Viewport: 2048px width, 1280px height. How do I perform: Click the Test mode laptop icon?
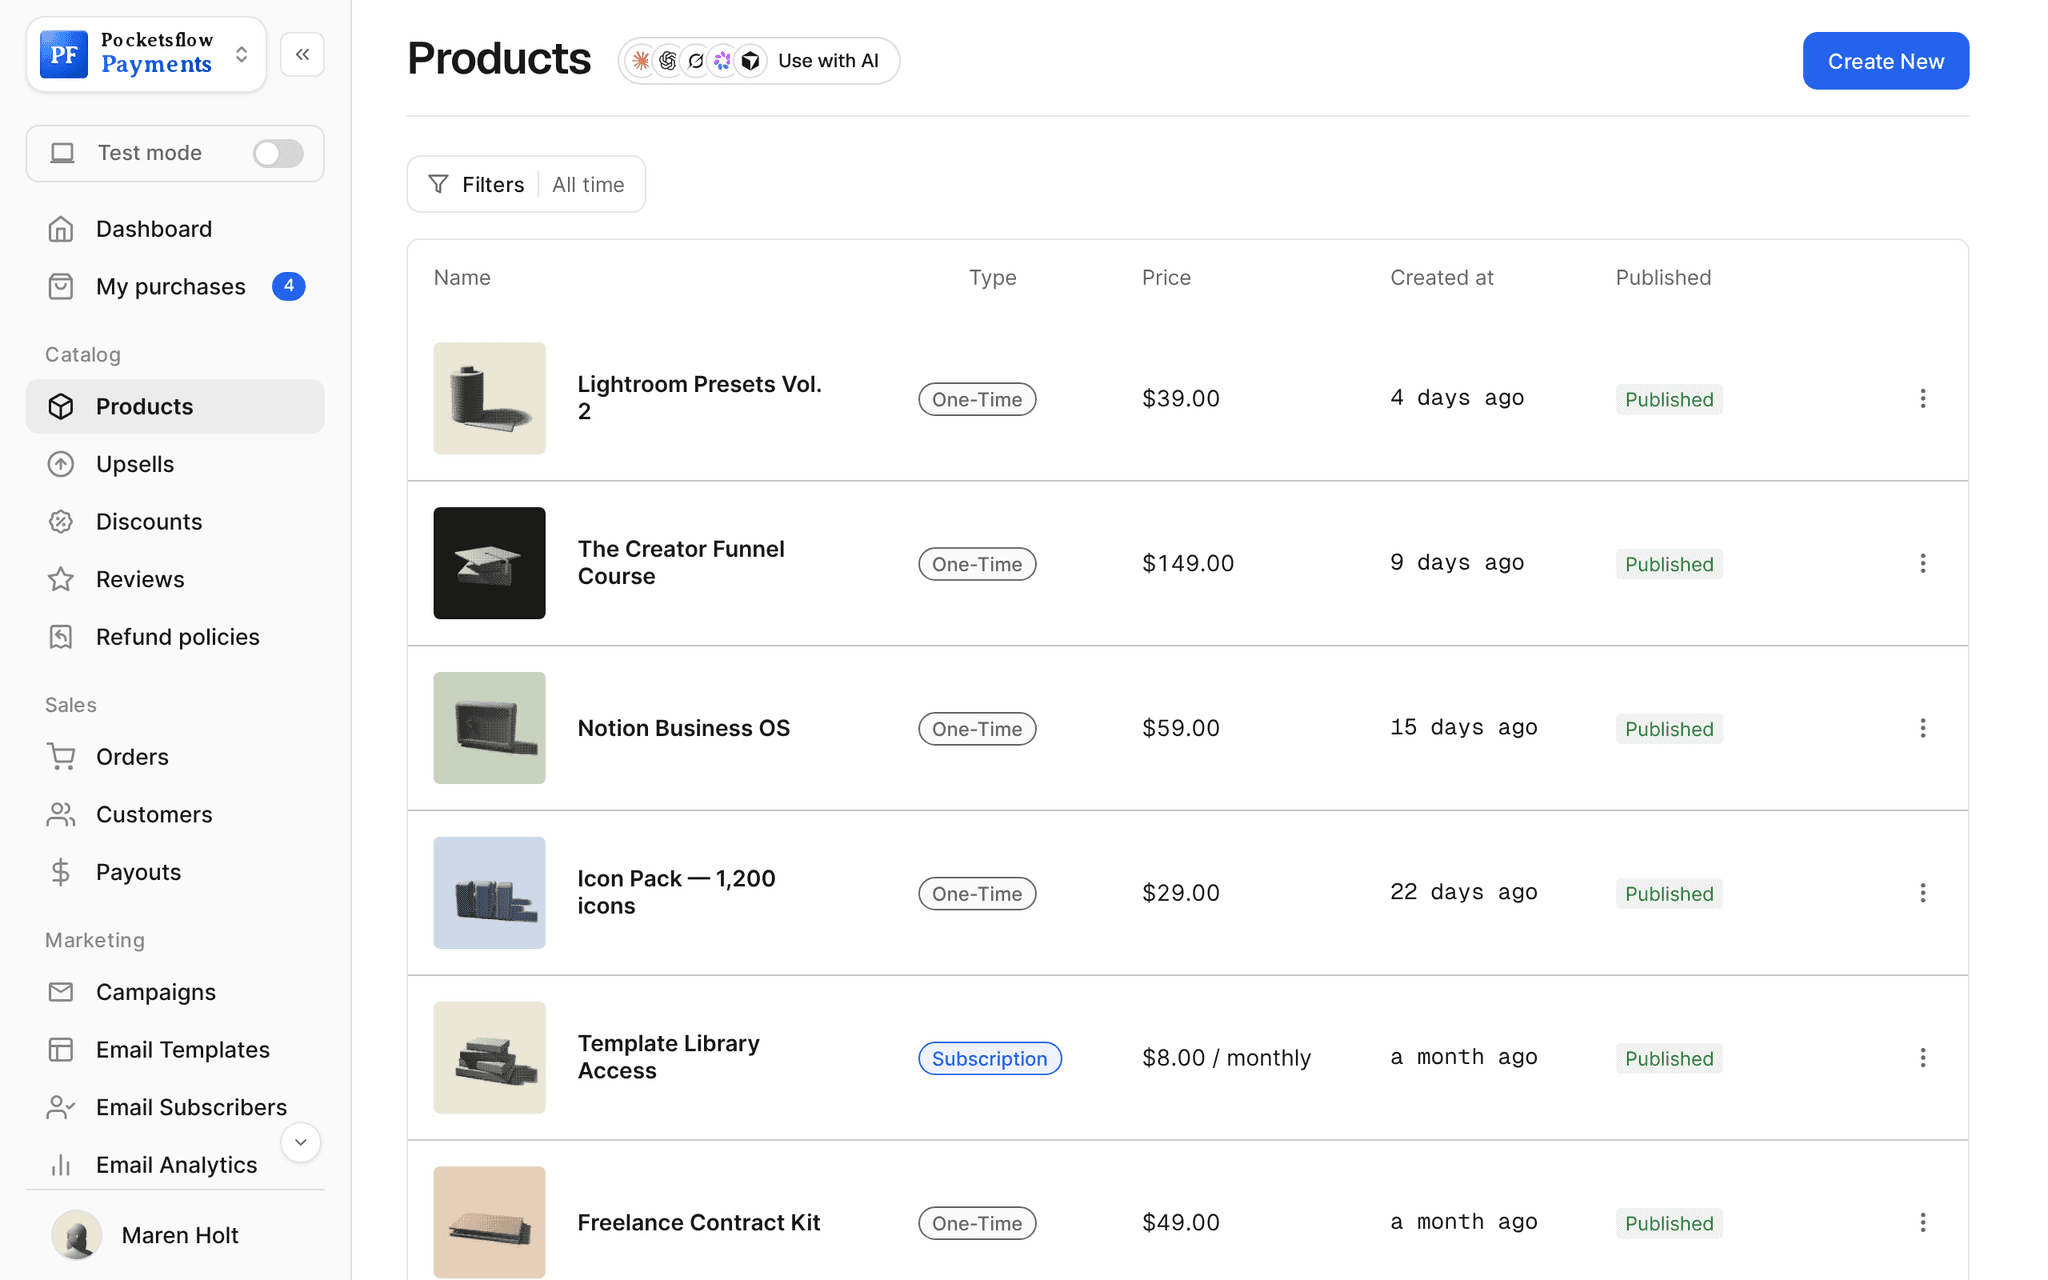tap(63, 153)
